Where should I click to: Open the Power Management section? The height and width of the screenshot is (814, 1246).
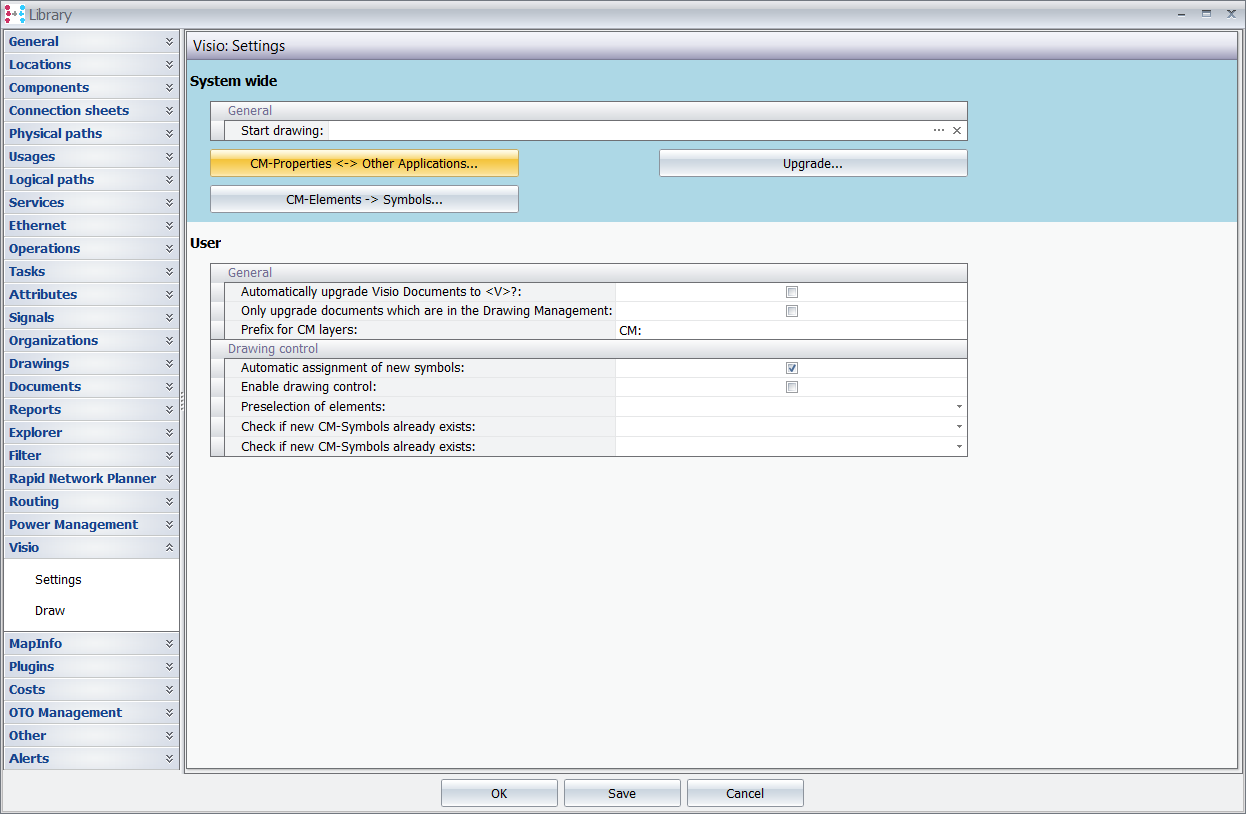(x=91, y=525)
